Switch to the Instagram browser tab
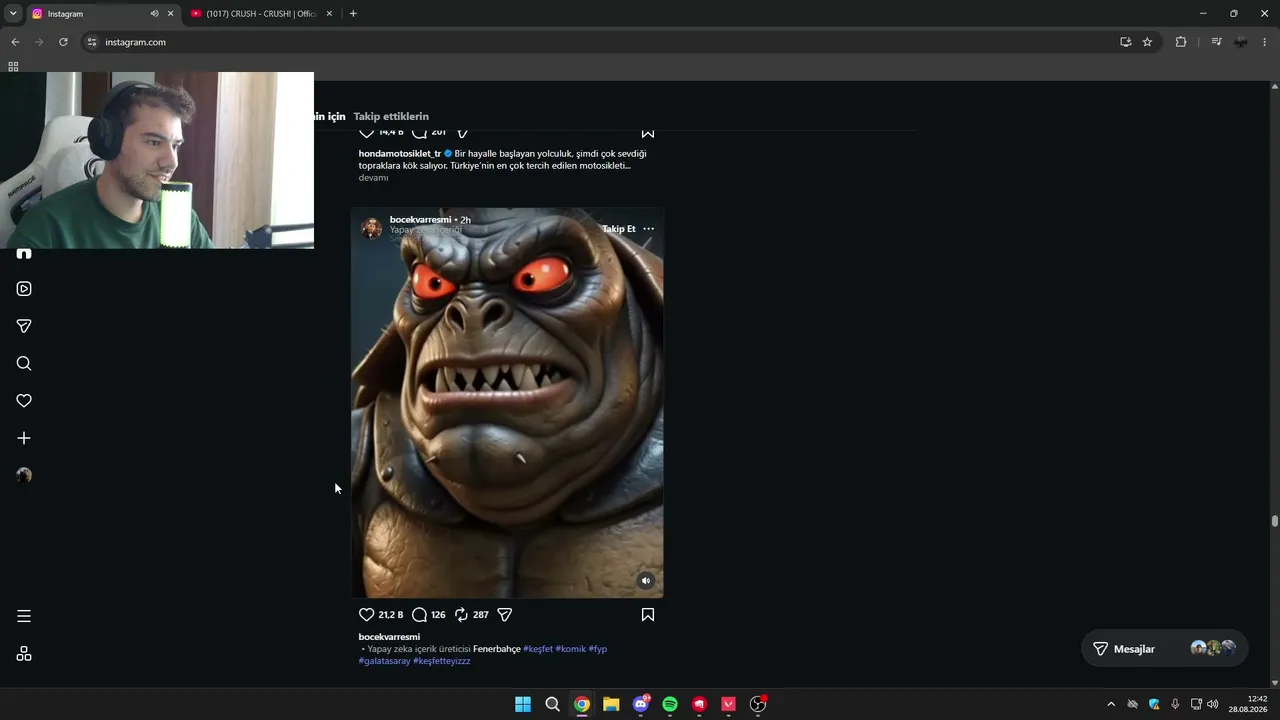This screenshot has height=720, width=1280. 102,14
